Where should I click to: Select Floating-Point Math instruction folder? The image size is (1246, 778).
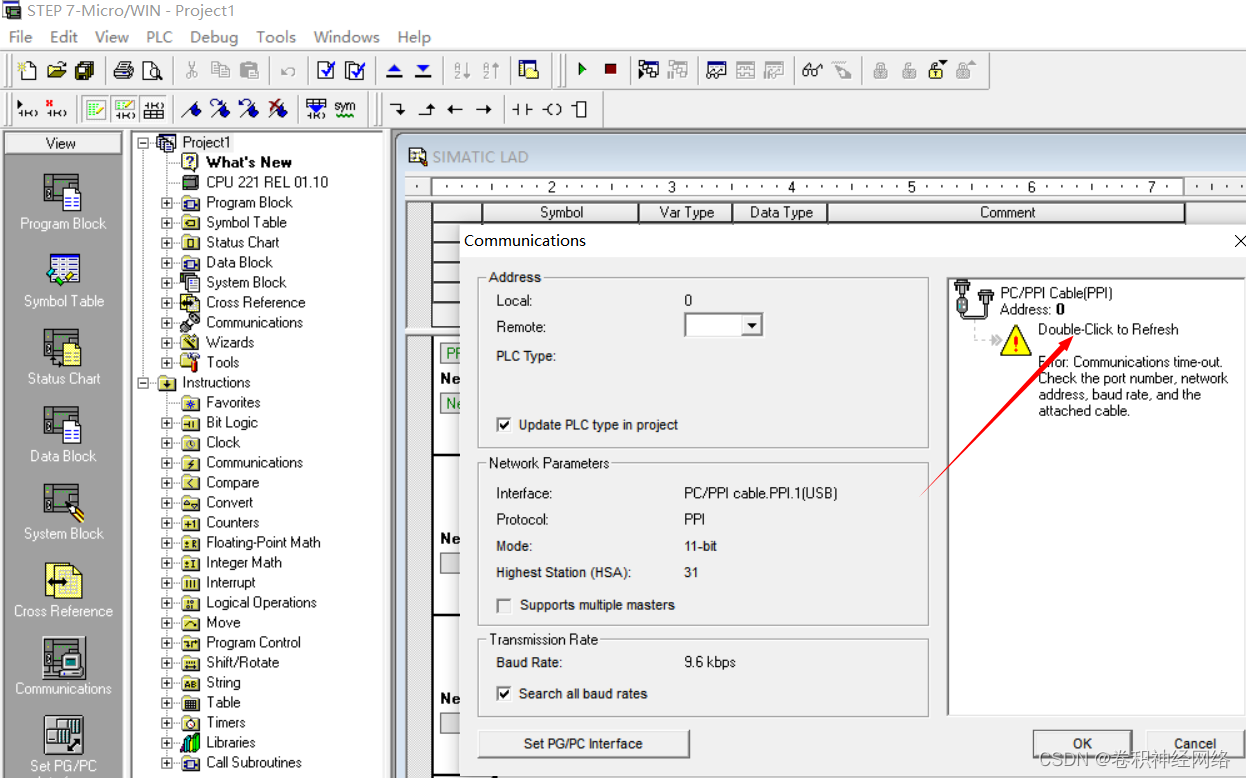click(x=263, y=542)
